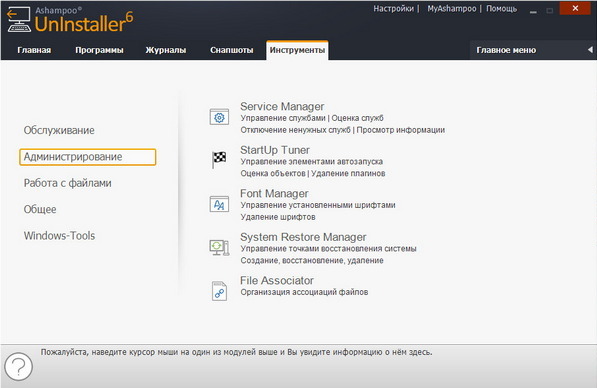
Task: Click 'Управление установленными шрифтами' text
Action: 318,205
